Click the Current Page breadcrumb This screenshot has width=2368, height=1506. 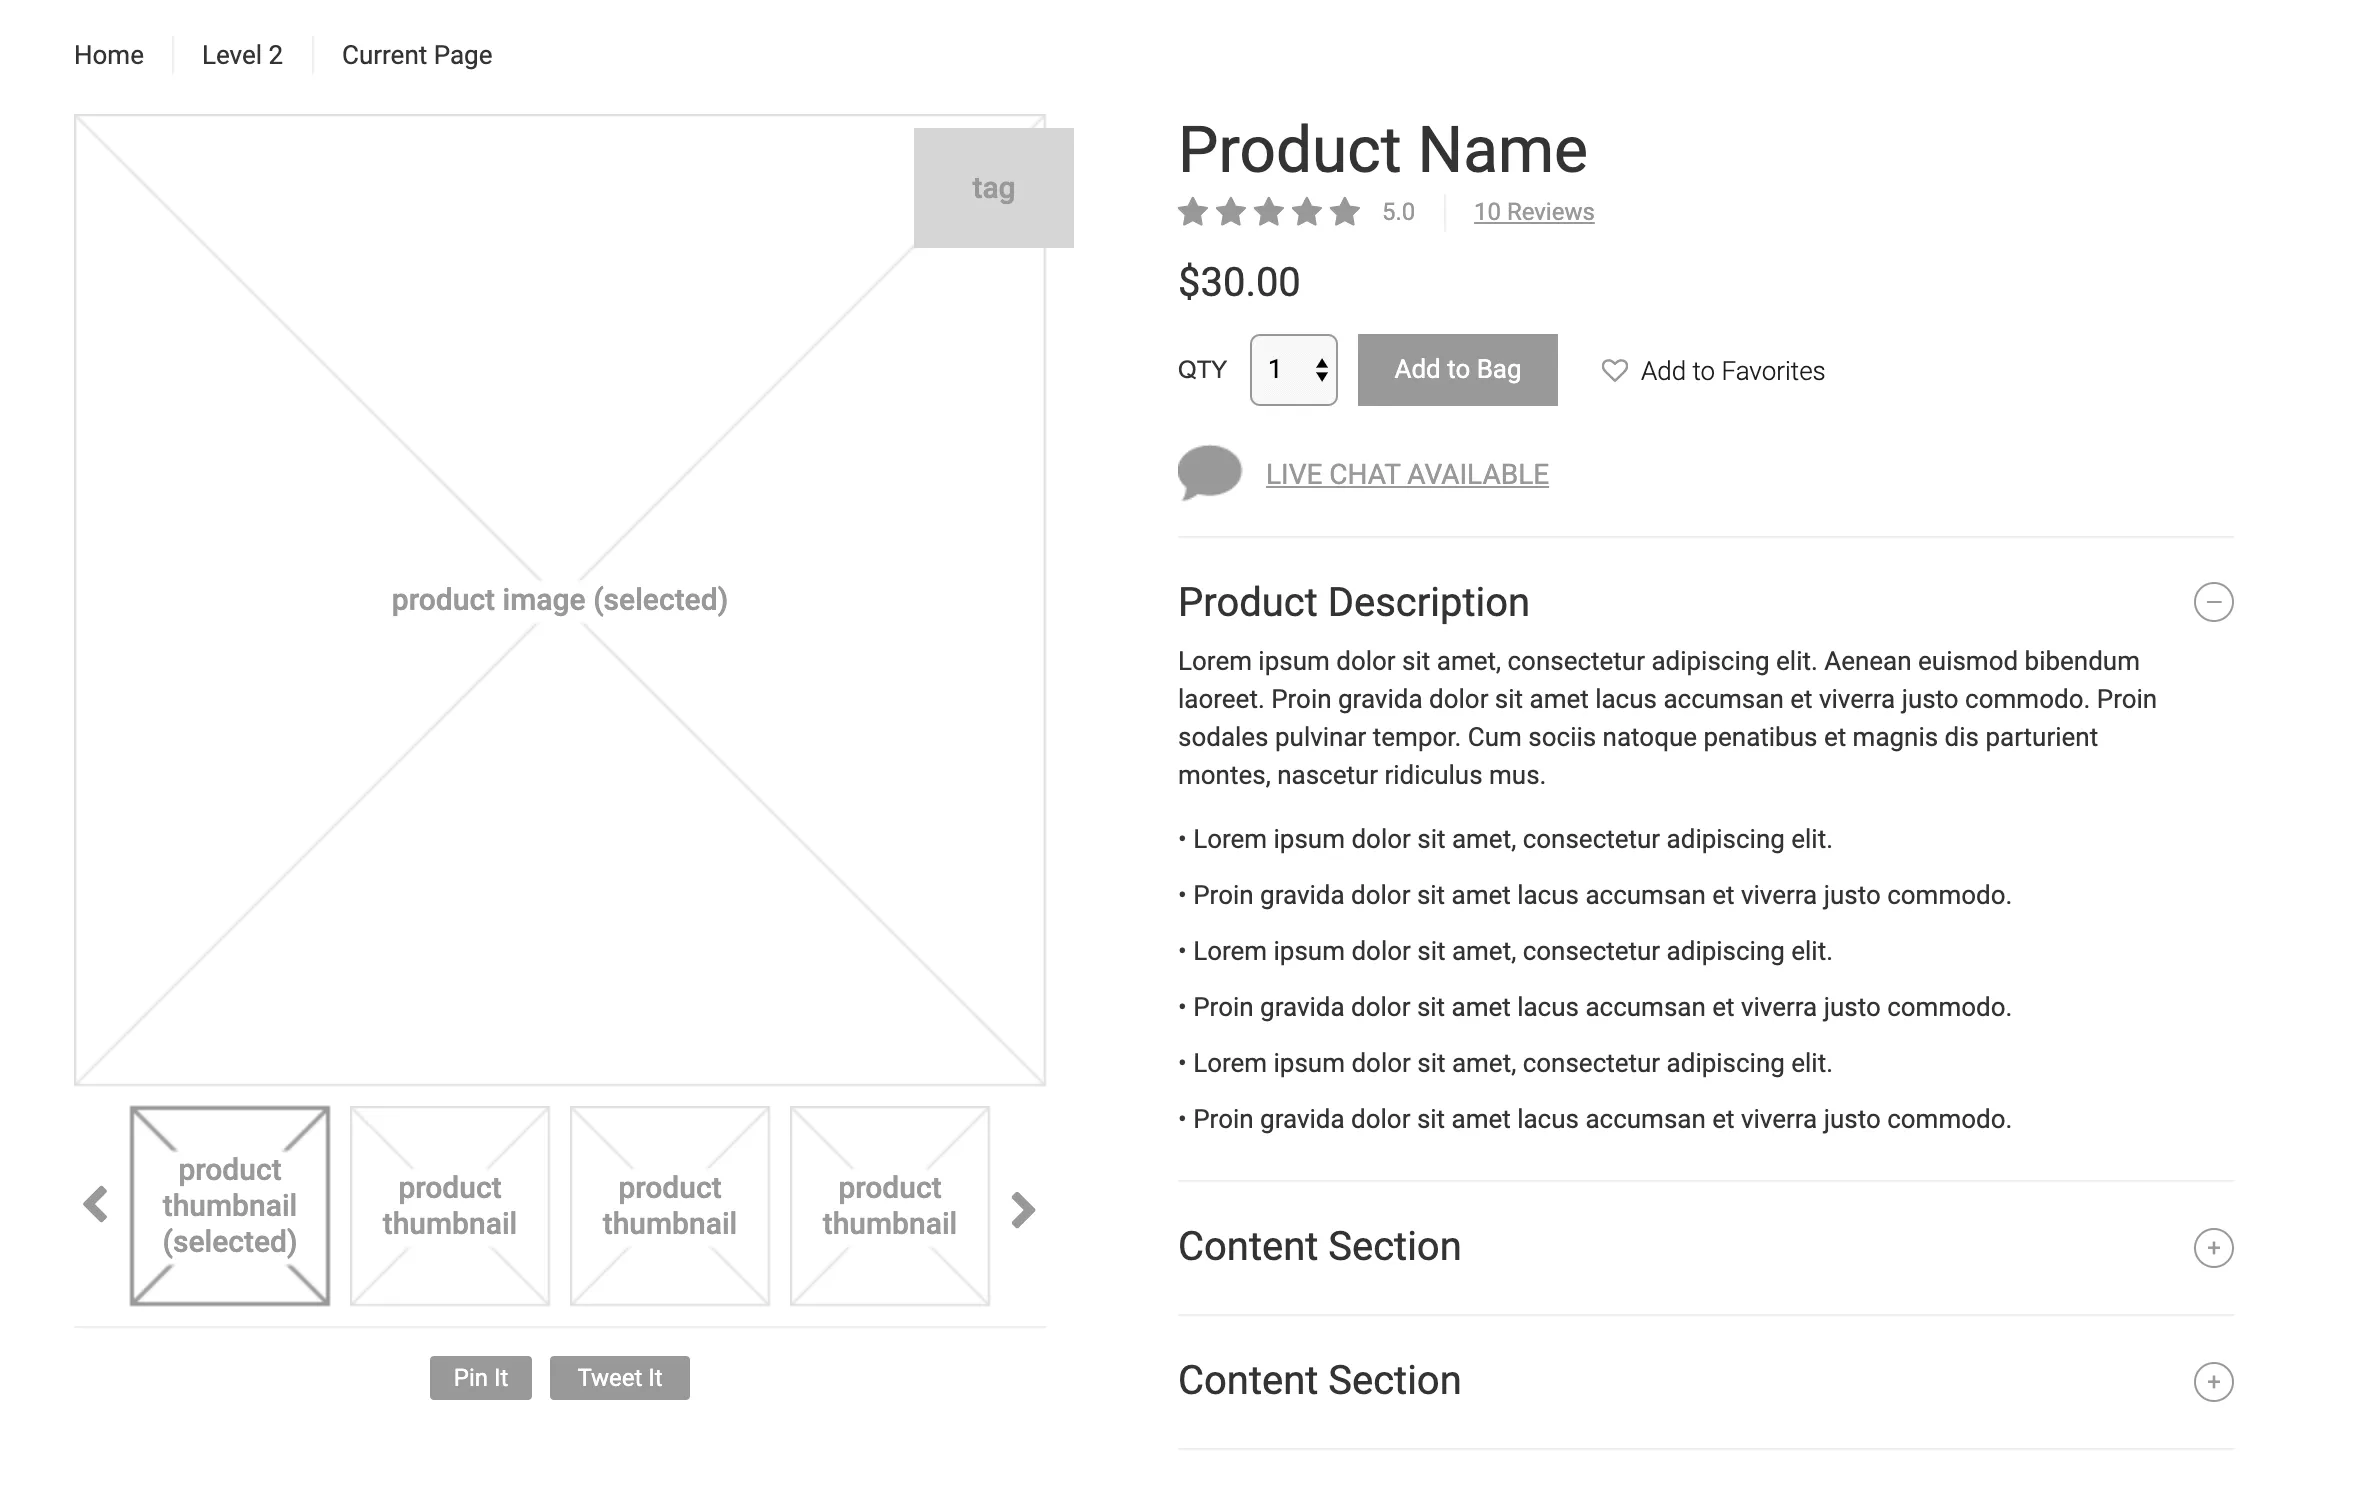(x=417, y=55)
